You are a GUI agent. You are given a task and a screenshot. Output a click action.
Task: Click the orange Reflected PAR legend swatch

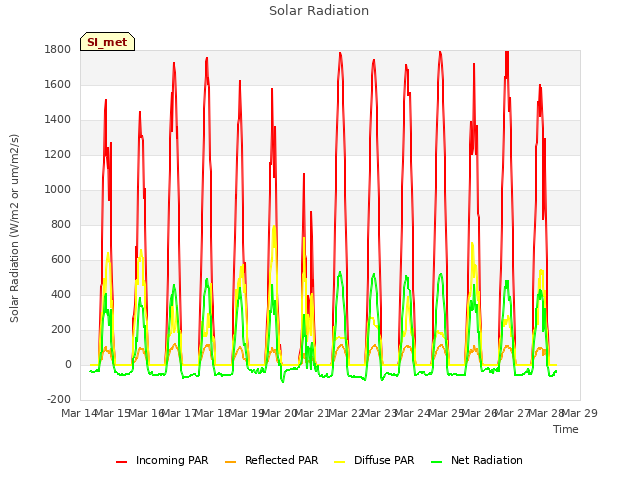coord(231,461)
